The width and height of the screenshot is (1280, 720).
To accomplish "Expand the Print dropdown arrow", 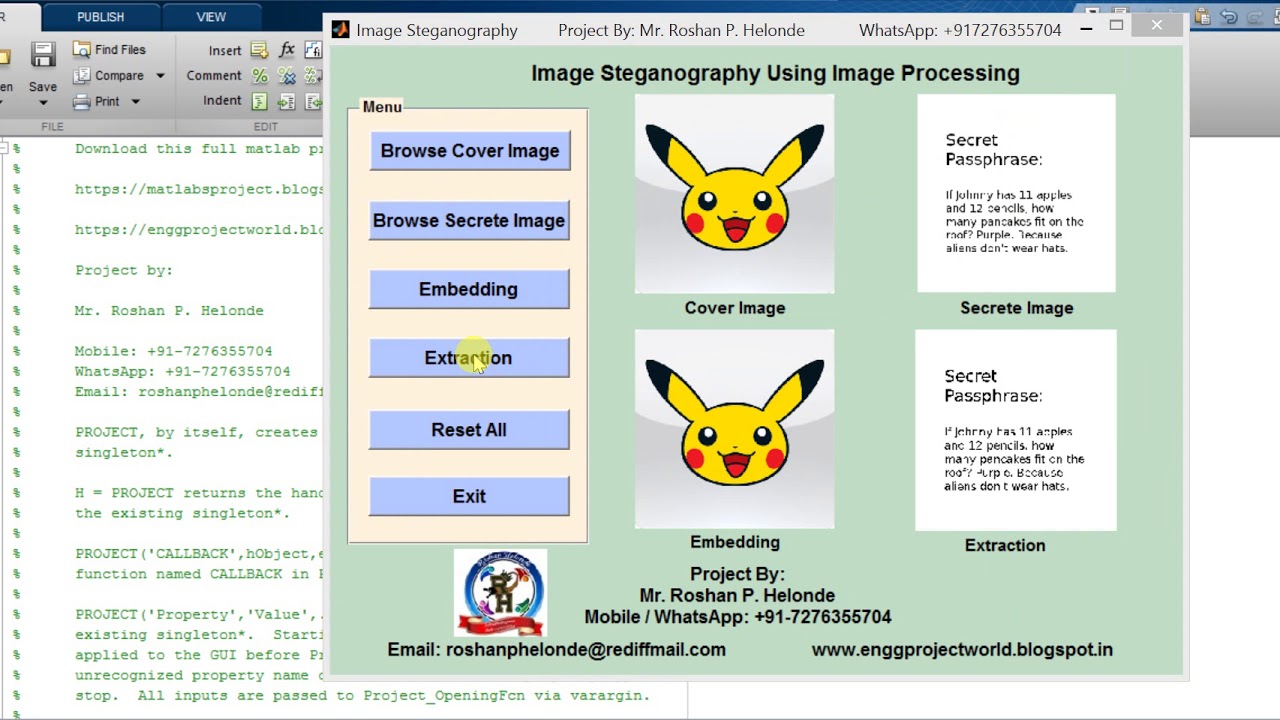I will tap(135, 102).
